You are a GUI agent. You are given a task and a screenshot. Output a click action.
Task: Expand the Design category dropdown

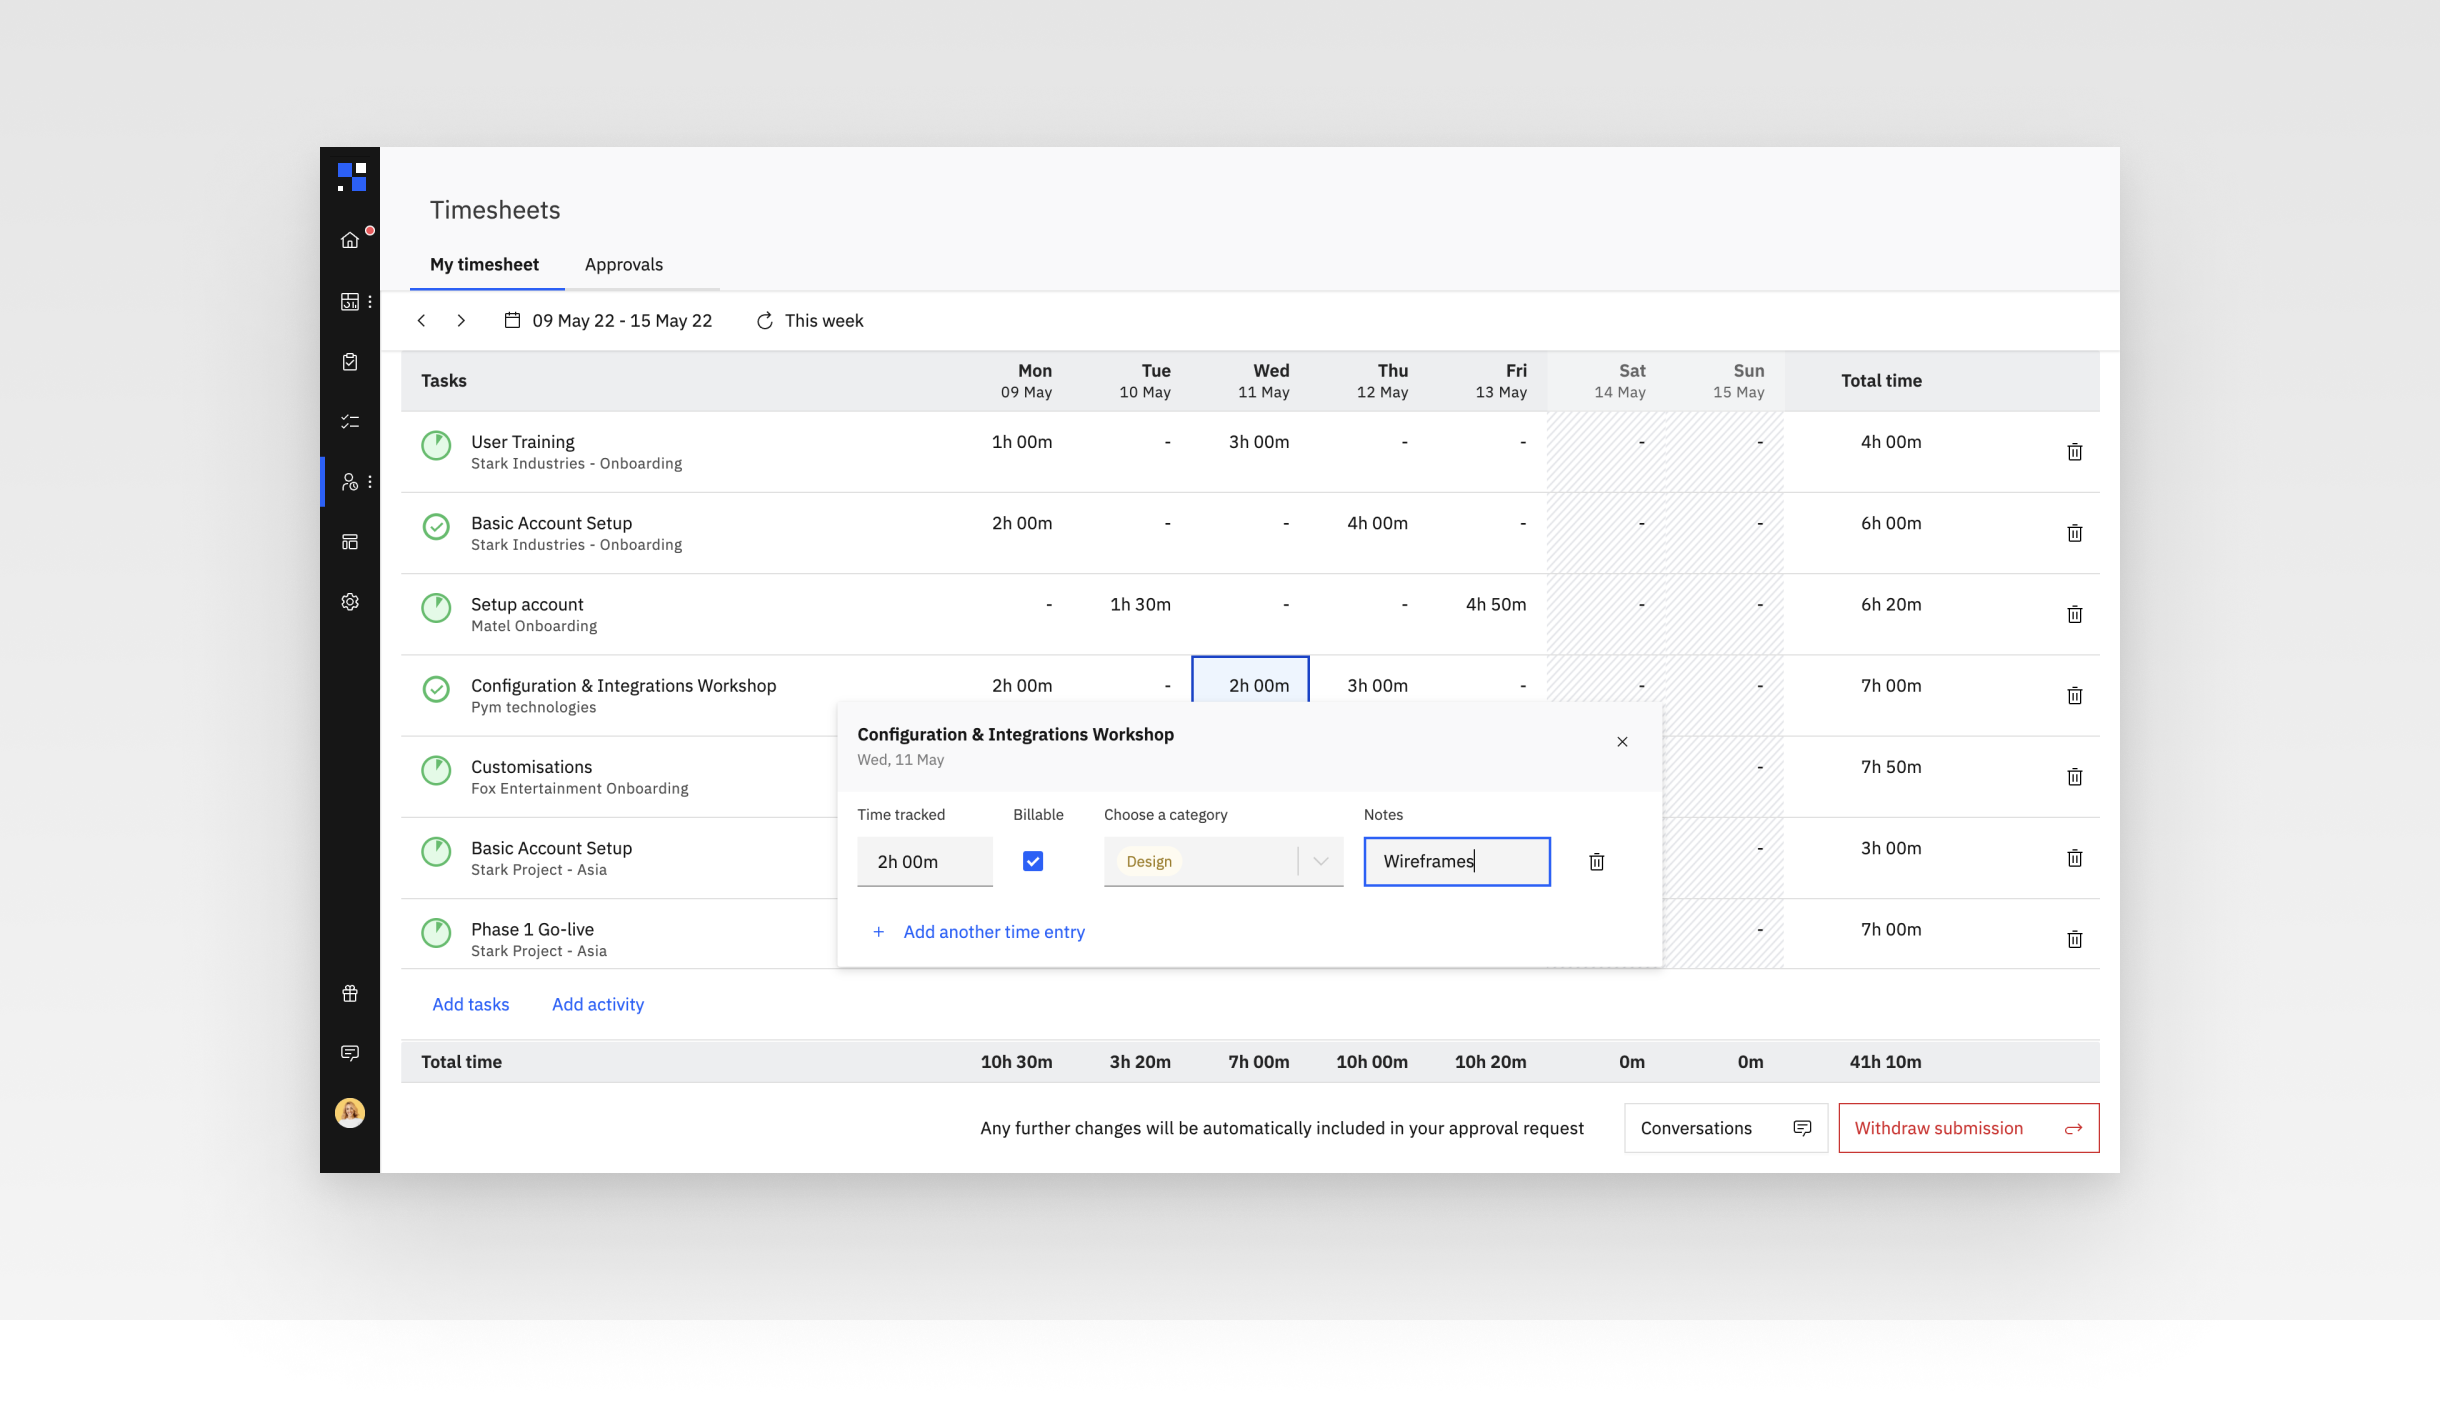pos(1320,861)
